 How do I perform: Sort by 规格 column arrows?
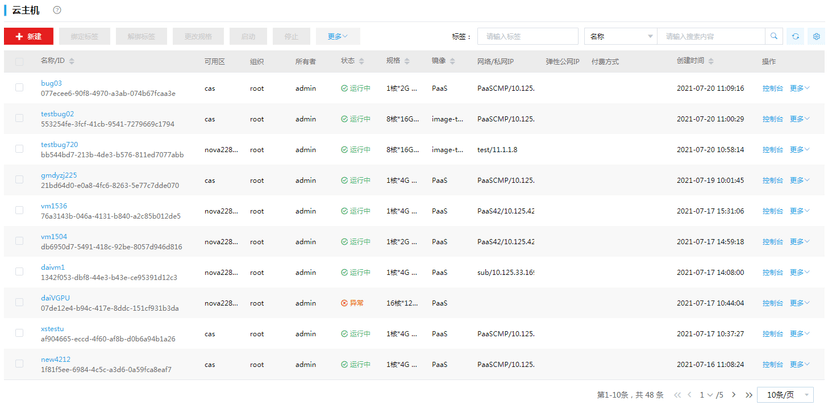407,62
